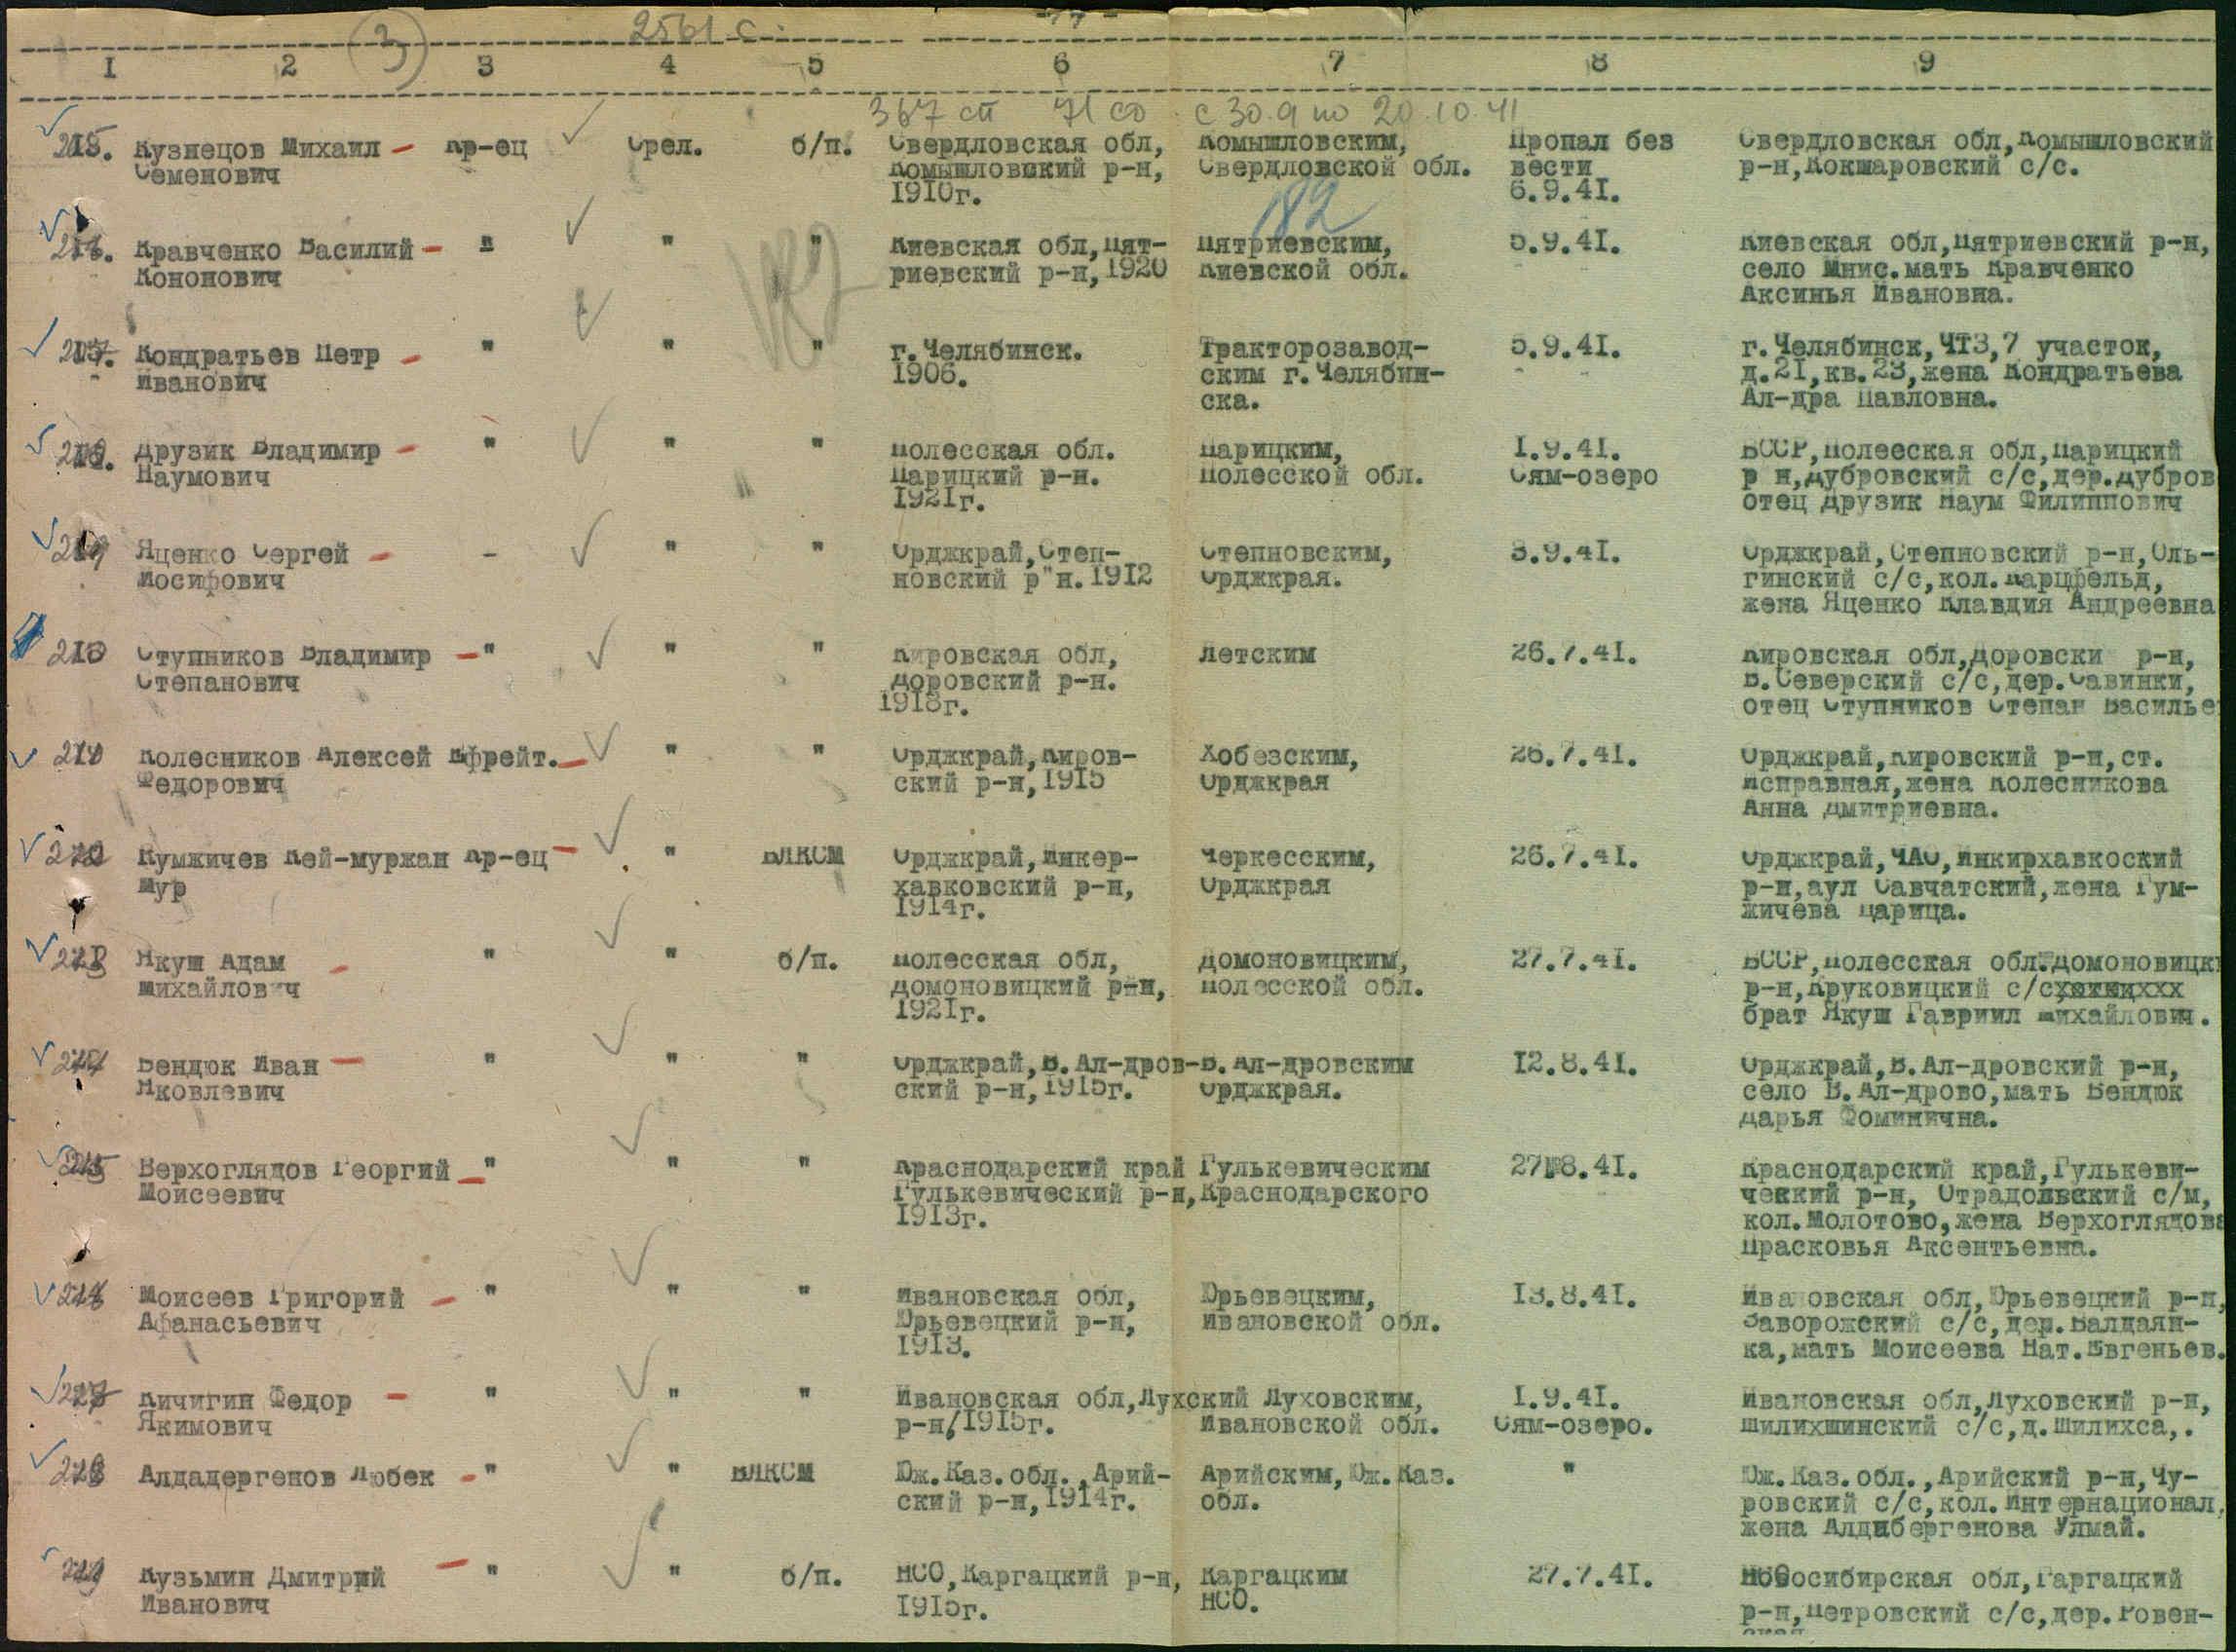Screen dimensions: 2236x1652
Task: Click relative "отец Друзик Наум Филиппович"
Action: click(x=1963, y=502)
